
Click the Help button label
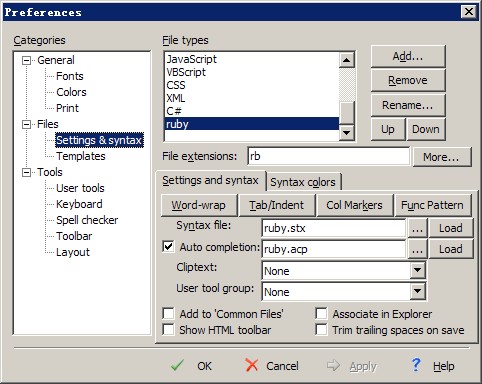[x=444, y=366]
